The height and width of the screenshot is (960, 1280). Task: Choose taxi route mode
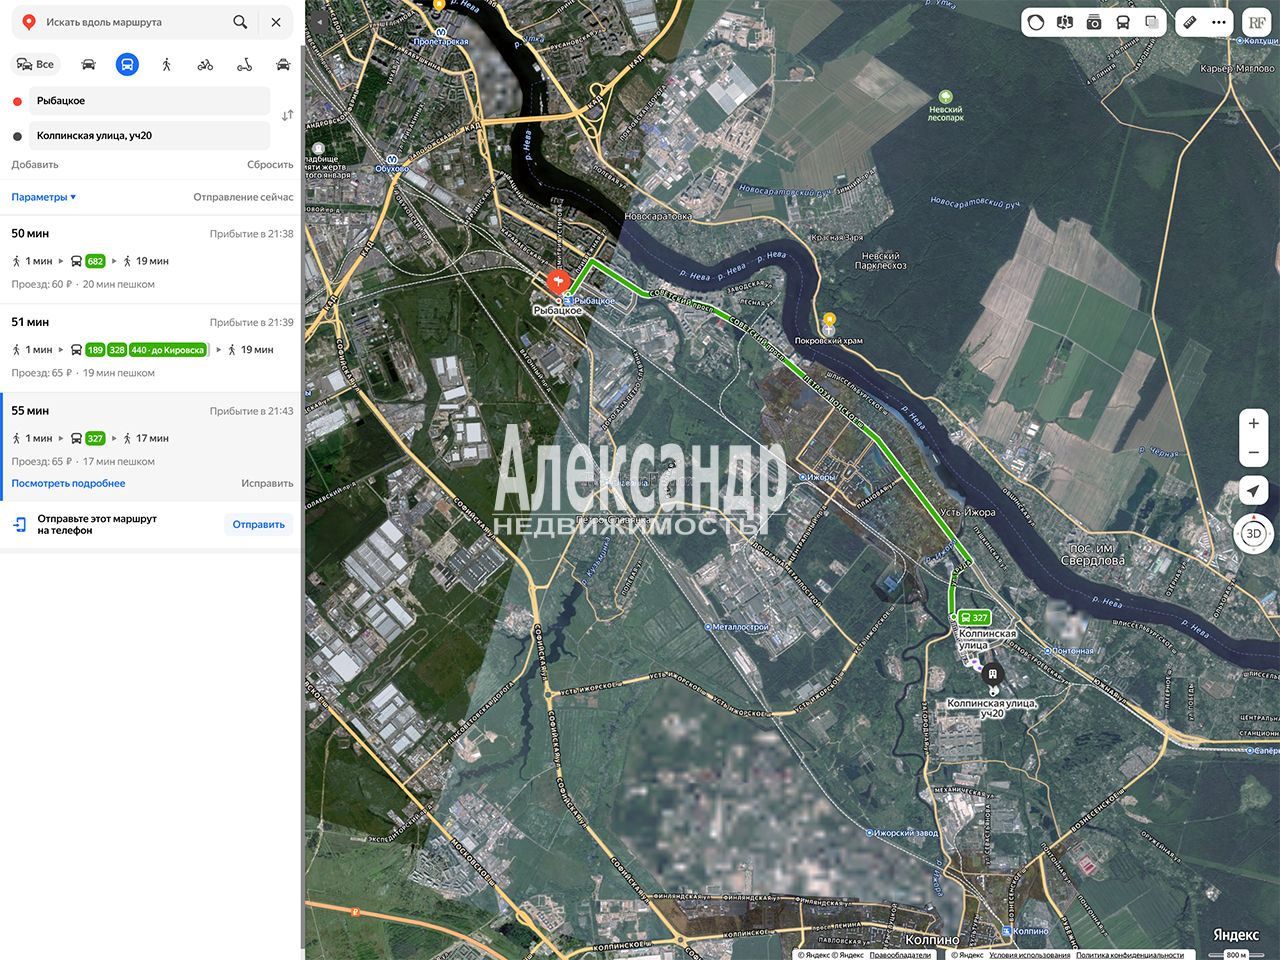click(x=283, y=64)
